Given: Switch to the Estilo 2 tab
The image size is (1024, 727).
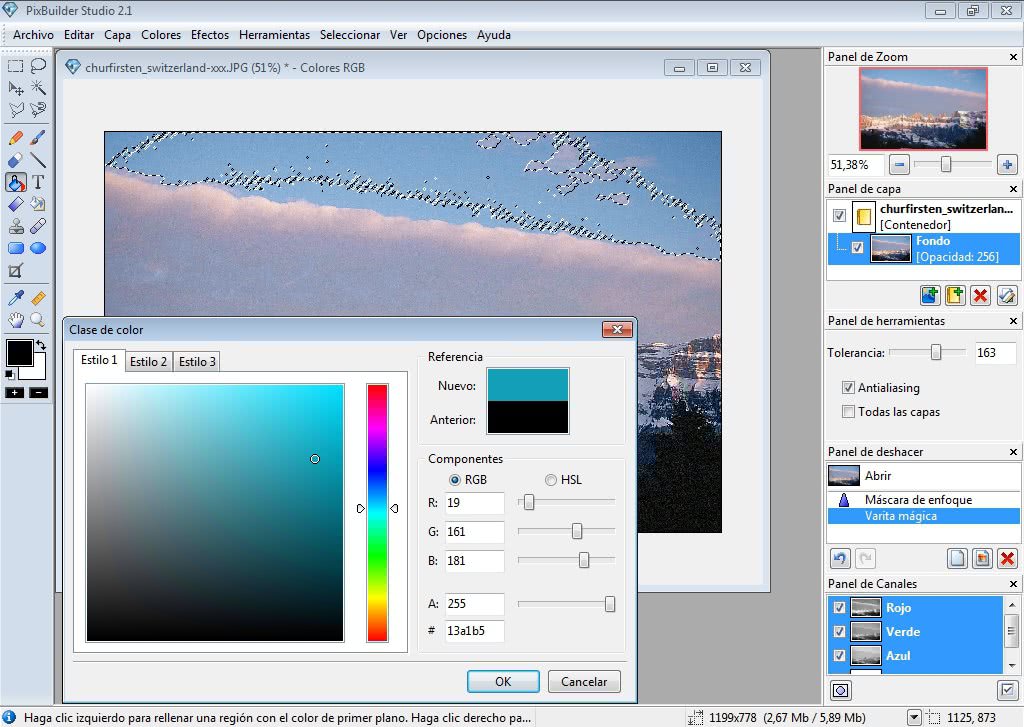Looking at the screenshot, I should pyautogui.click(x=148, y=362).
